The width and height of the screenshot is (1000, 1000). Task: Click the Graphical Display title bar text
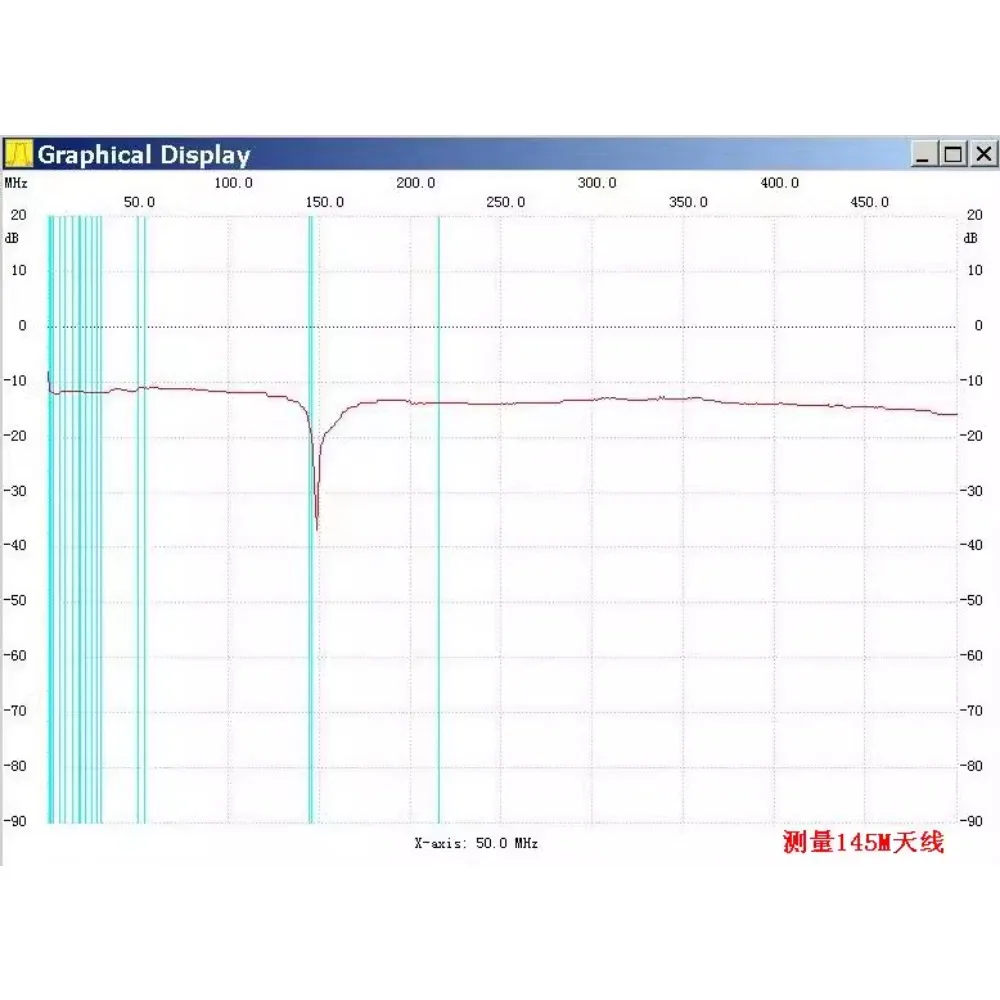(x=143, y=155)
